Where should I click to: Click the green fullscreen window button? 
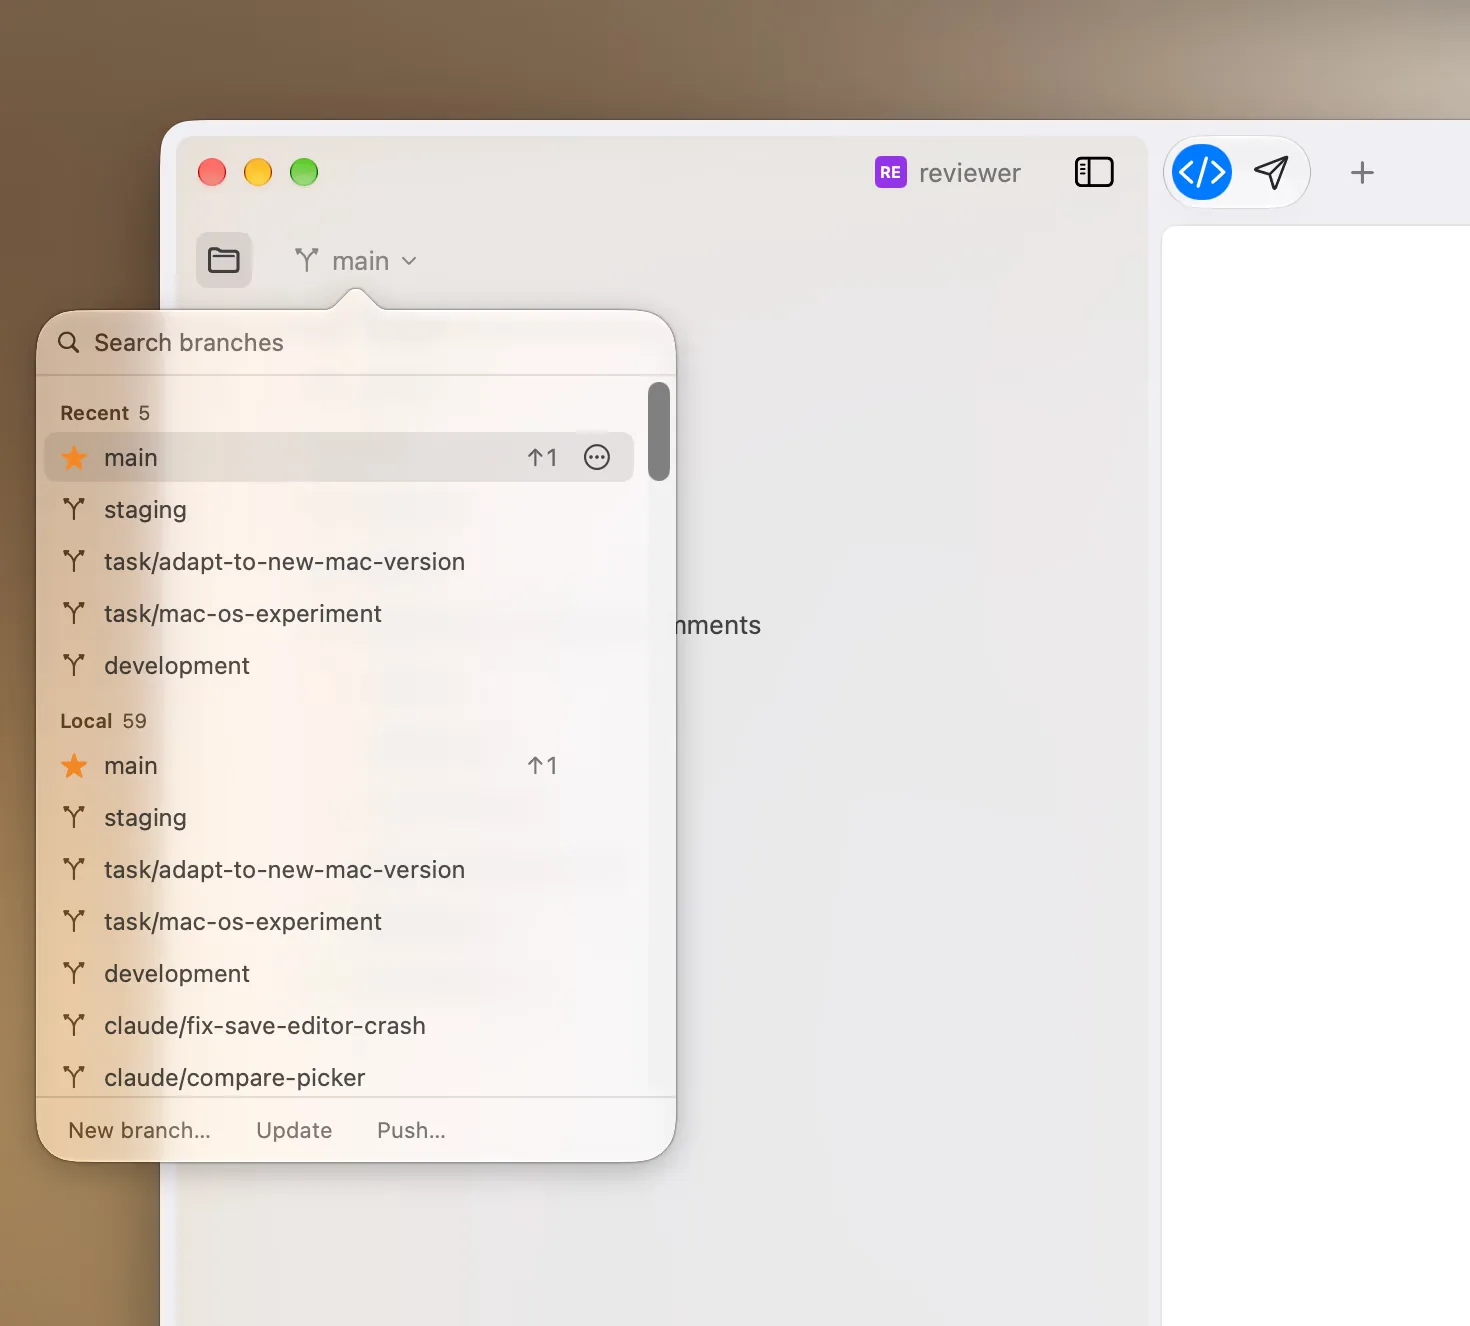pos(304,172)
